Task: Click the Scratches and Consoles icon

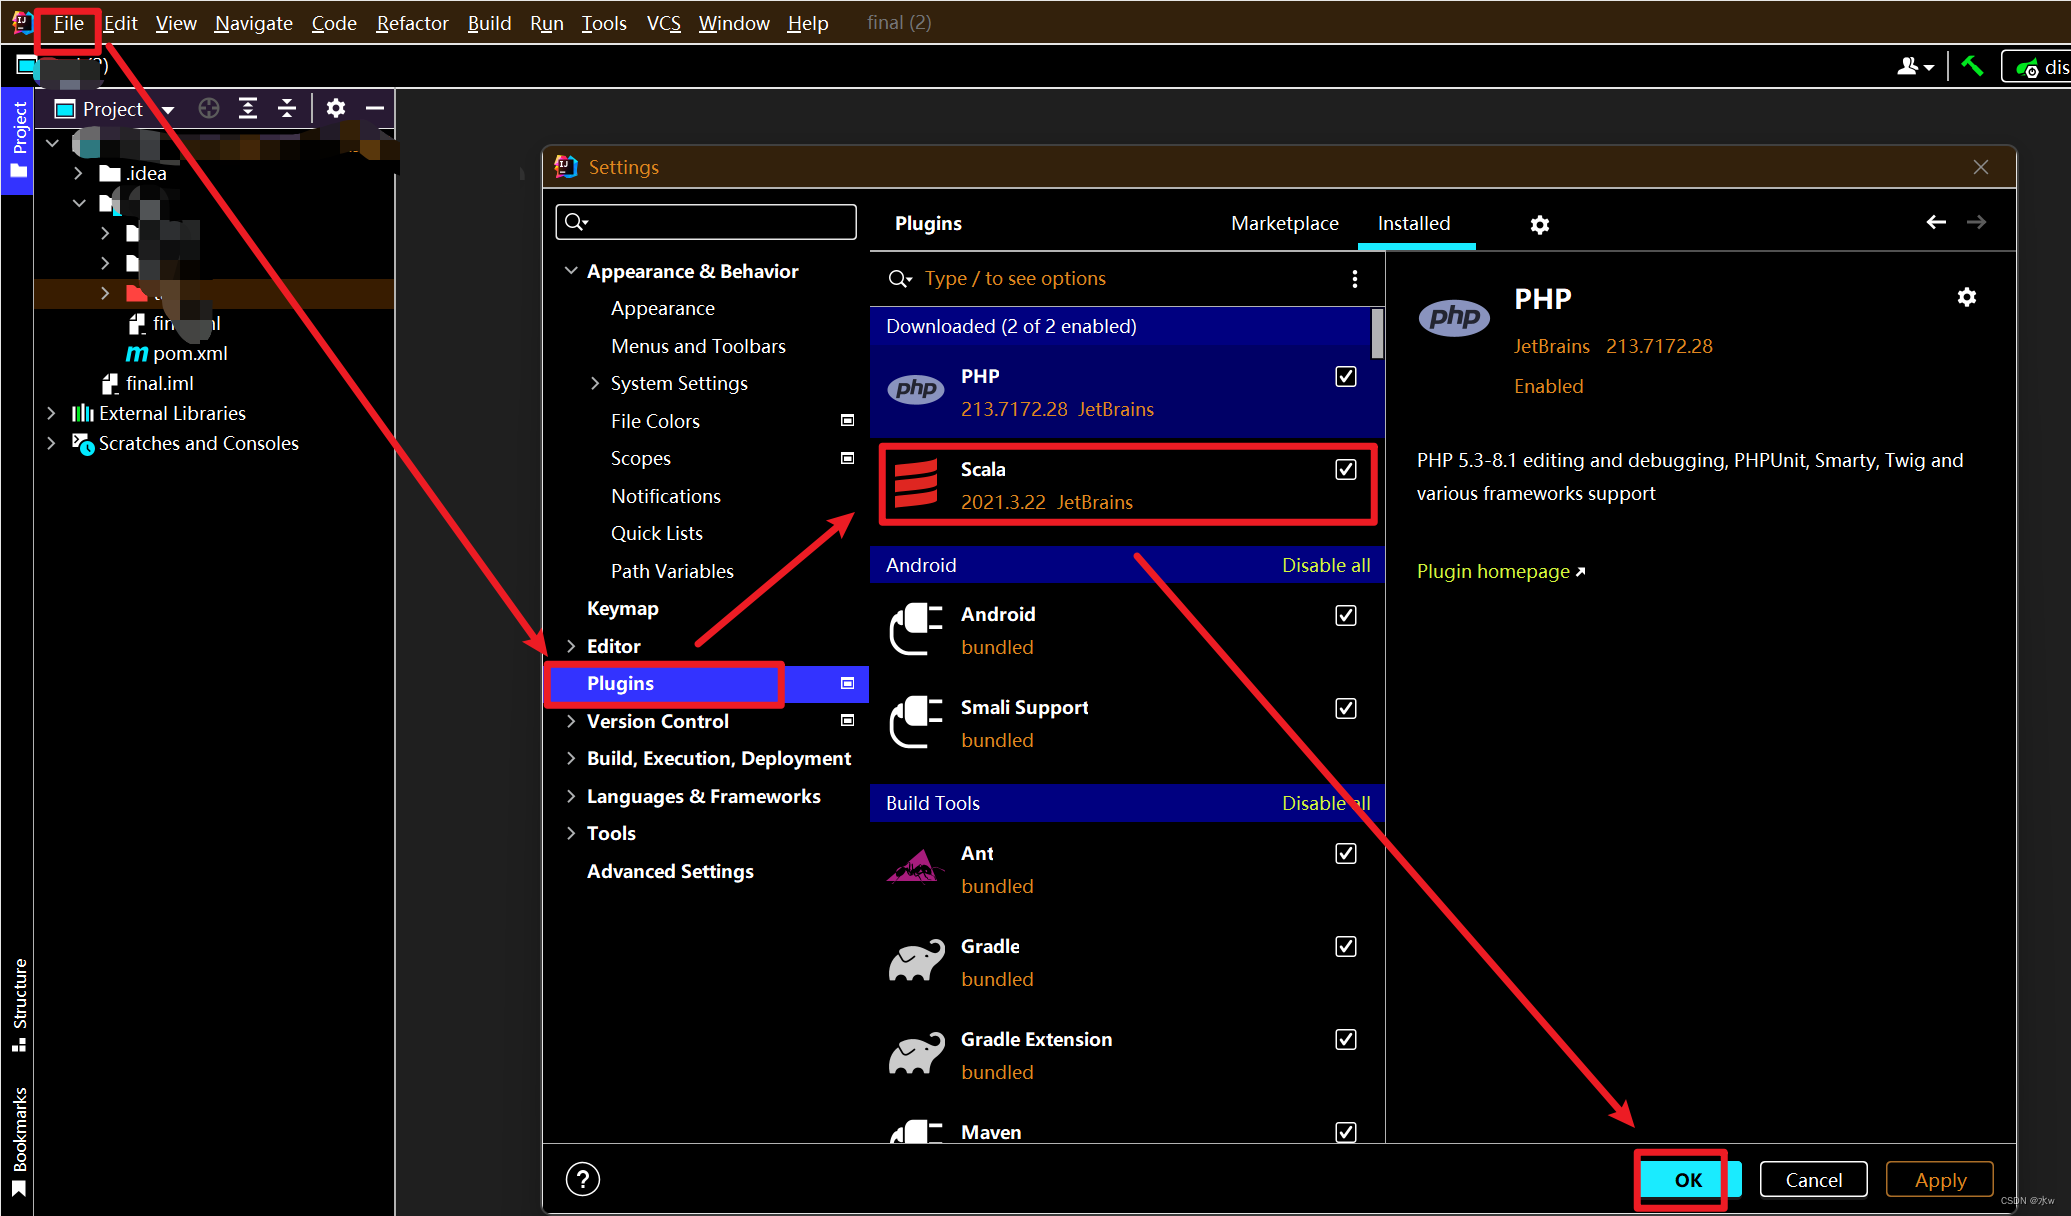Action: coord(83,443)
